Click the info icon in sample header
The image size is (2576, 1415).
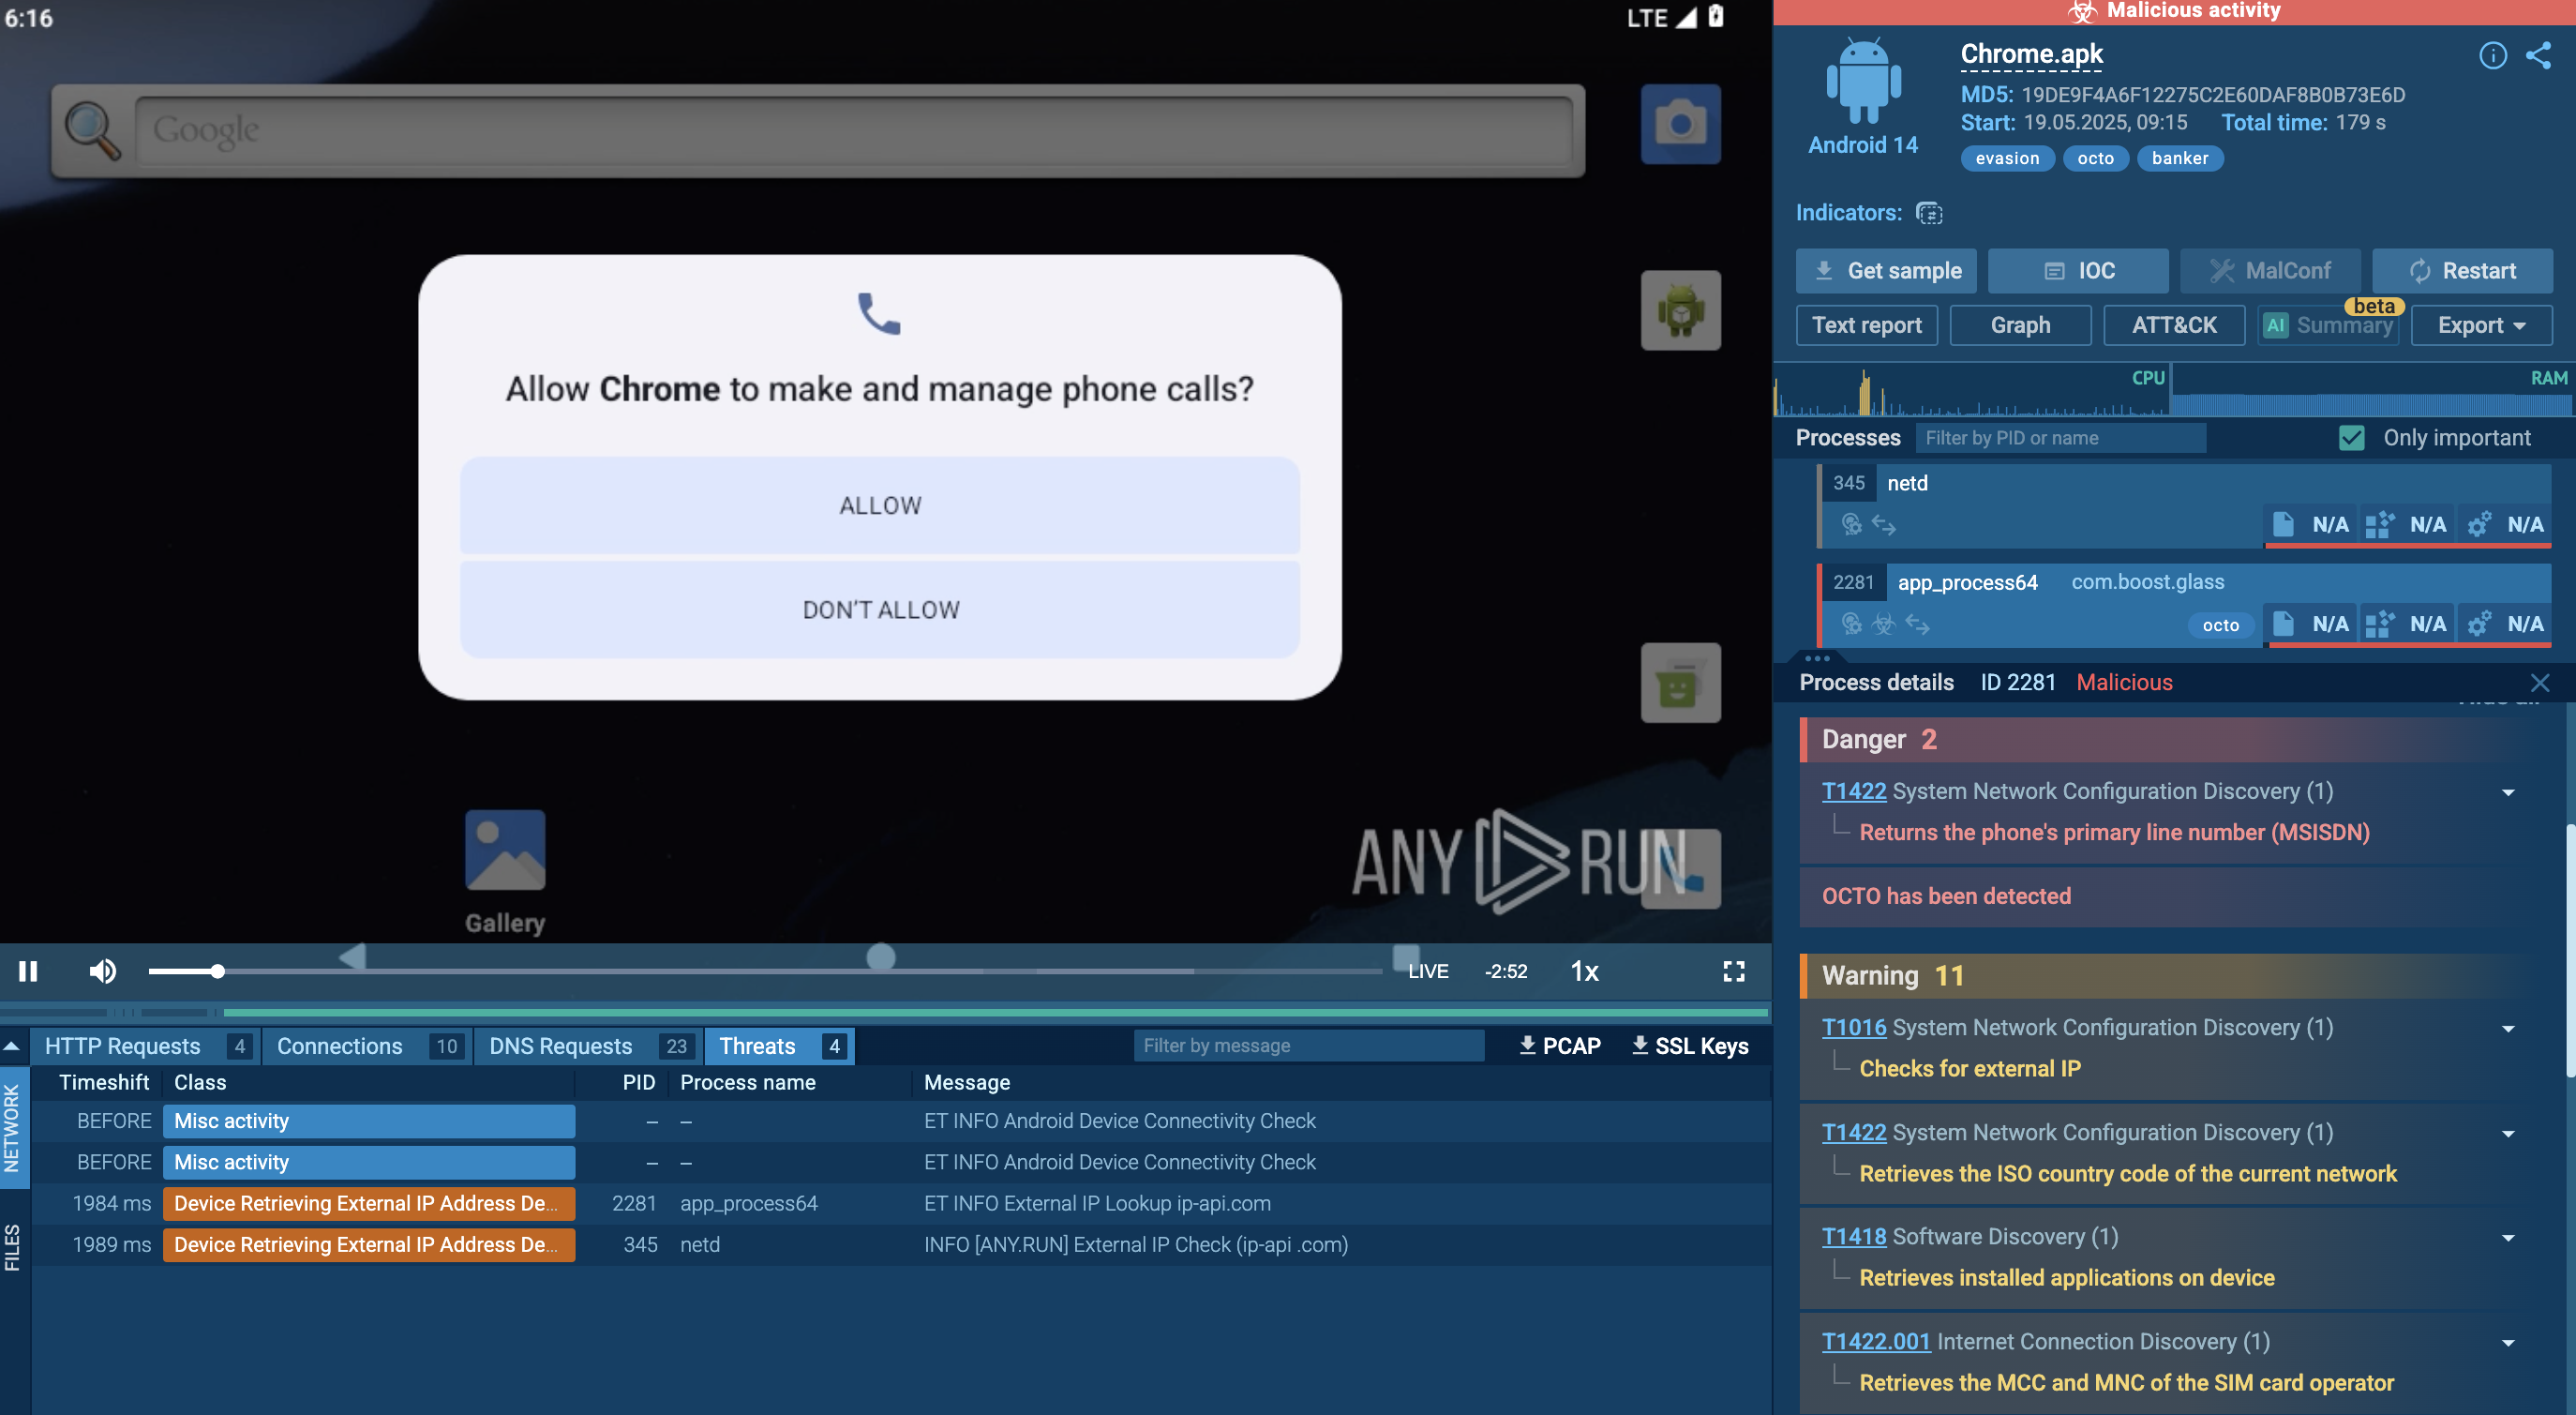(x=2492, y=55)
